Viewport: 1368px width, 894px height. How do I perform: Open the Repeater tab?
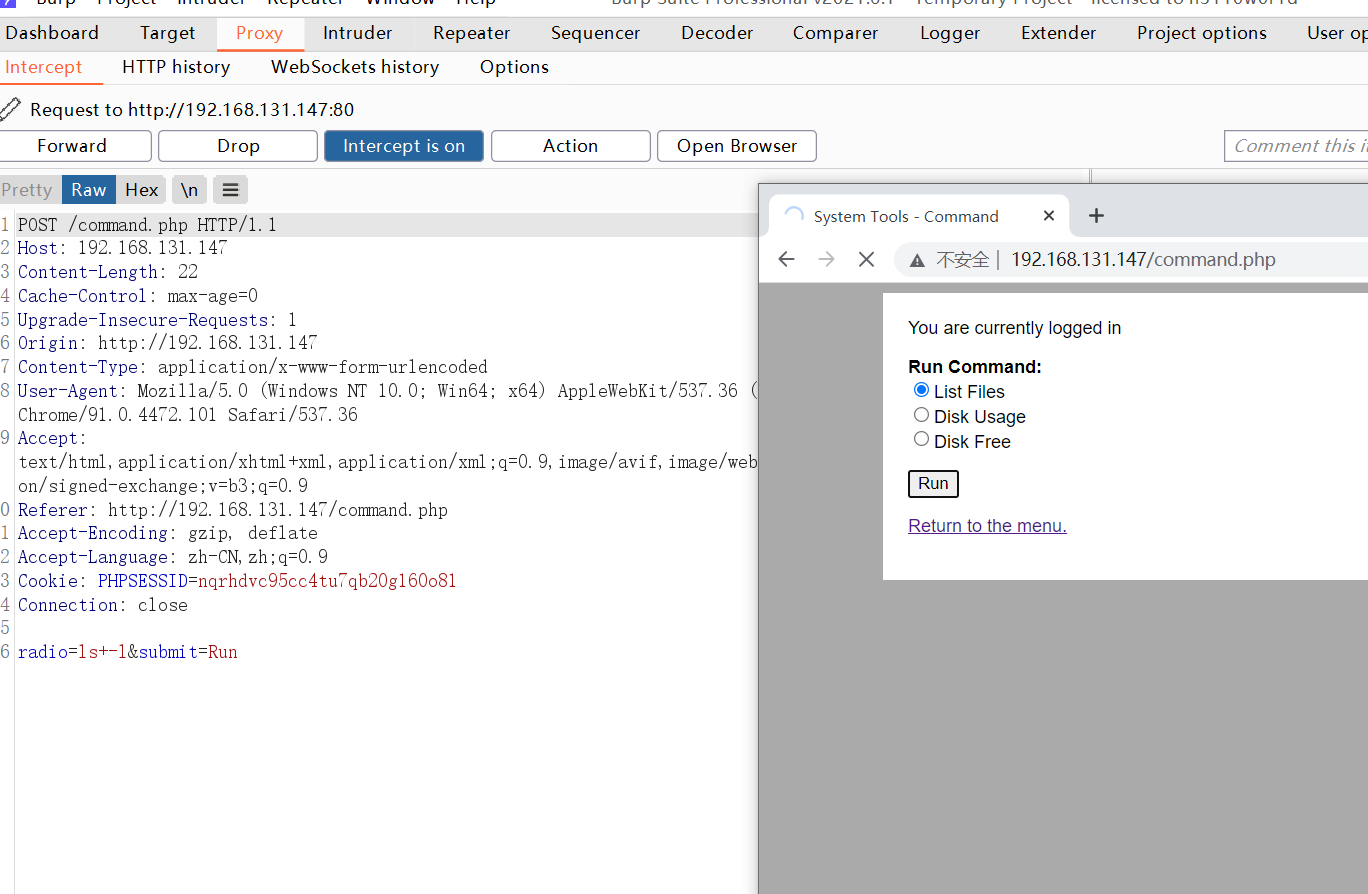(472, 33)
